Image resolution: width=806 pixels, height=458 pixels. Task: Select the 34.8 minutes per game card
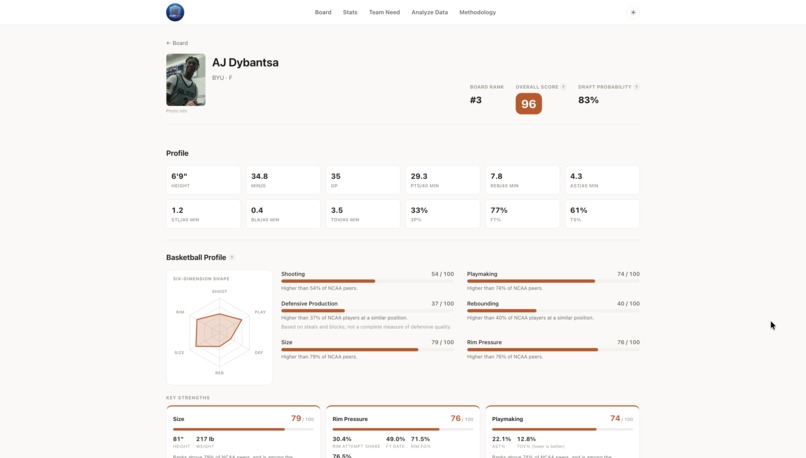pyautogui.click(x=283, y=180)
